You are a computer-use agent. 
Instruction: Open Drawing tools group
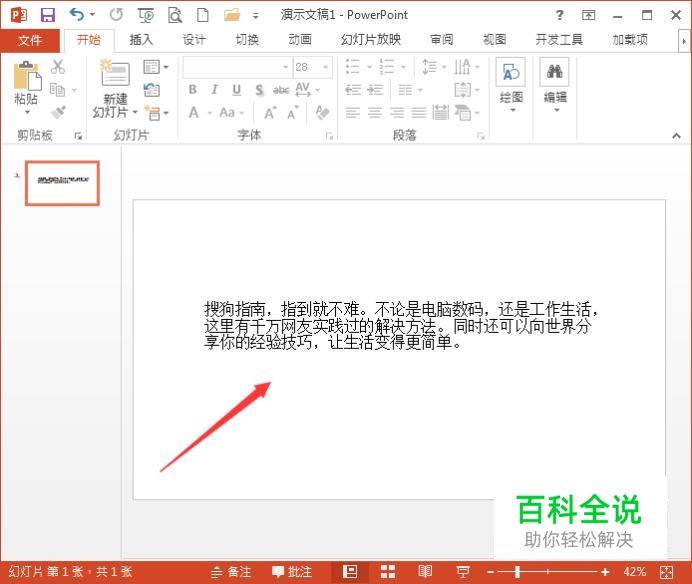coord(511,84)
